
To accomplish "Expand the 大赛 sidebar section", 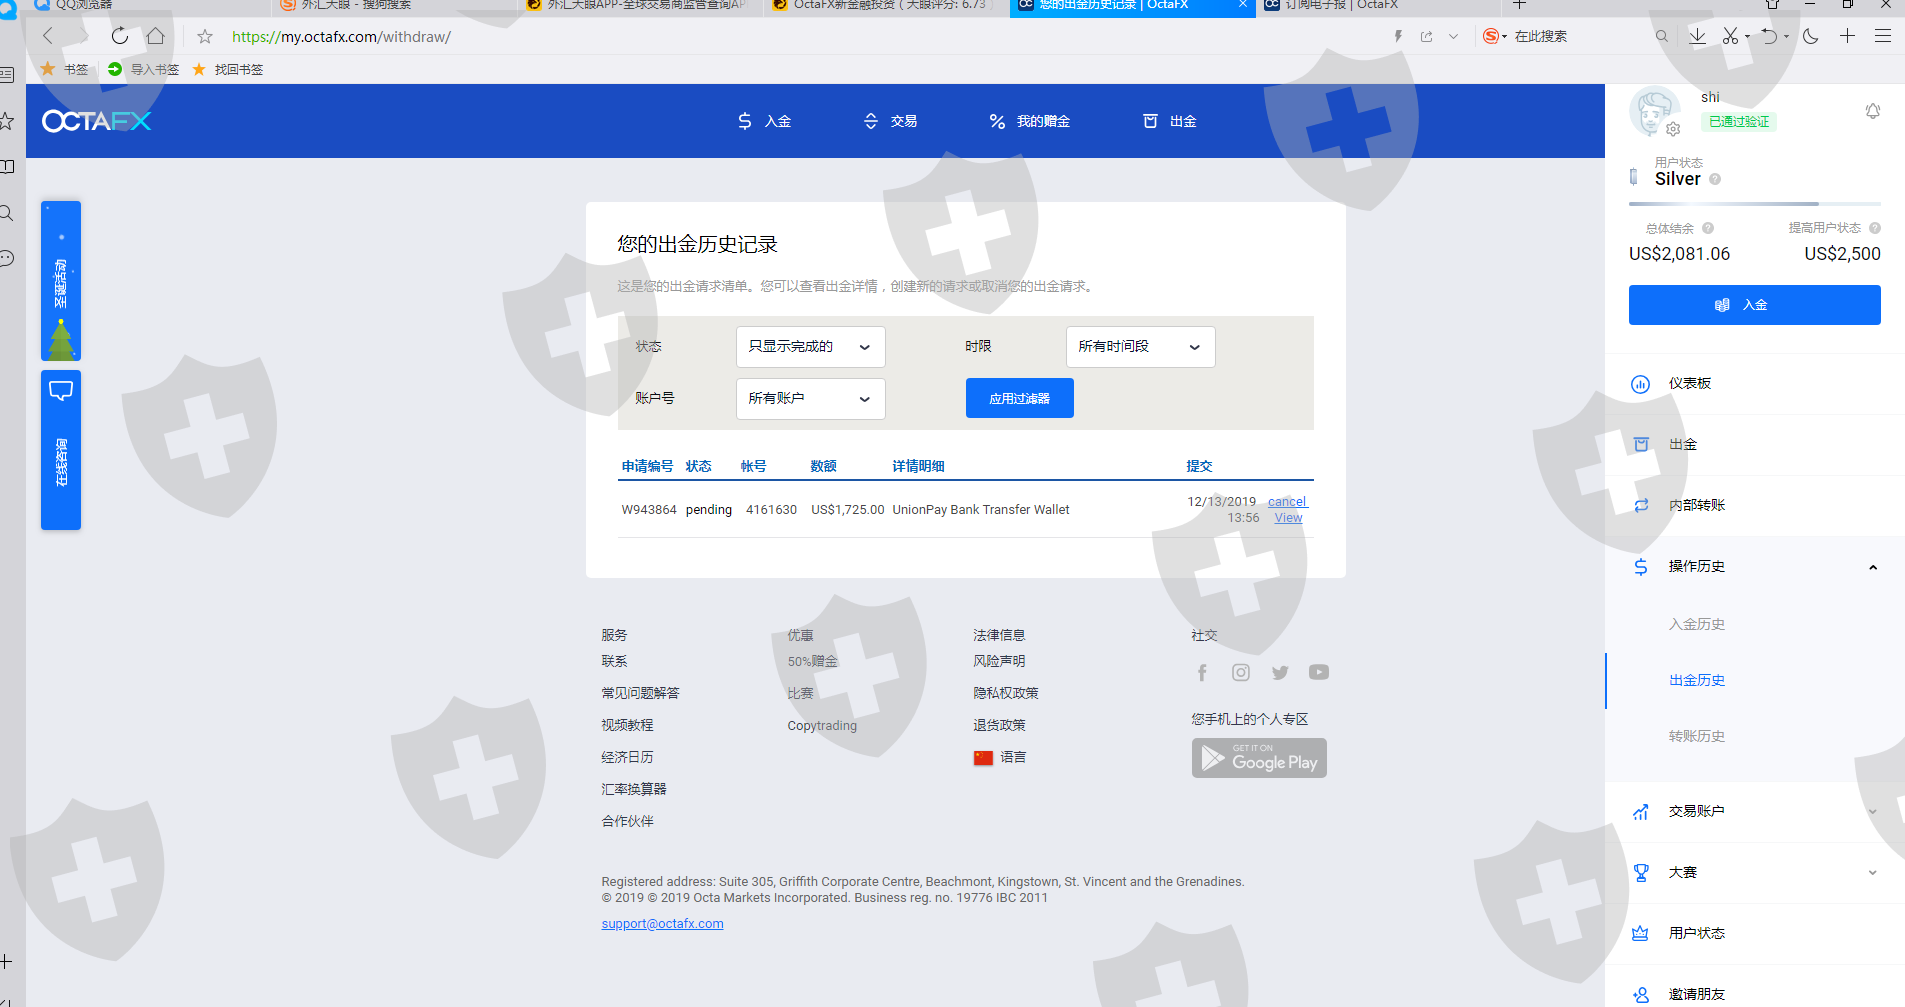I will coord(1873,873).
